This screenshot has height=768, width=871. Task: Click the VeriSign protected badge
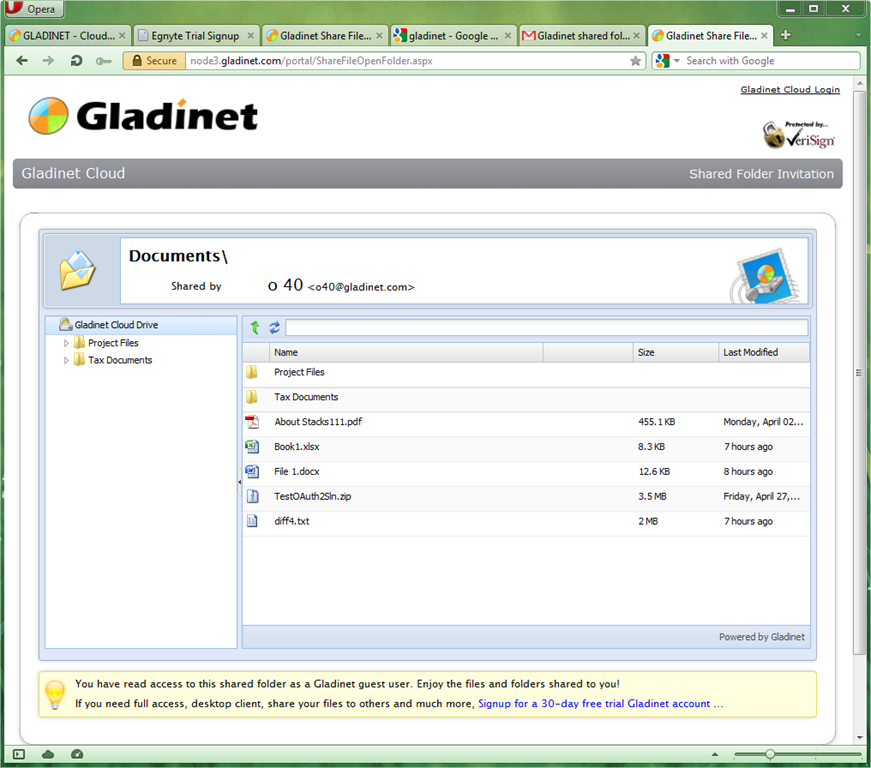(799, 134)
